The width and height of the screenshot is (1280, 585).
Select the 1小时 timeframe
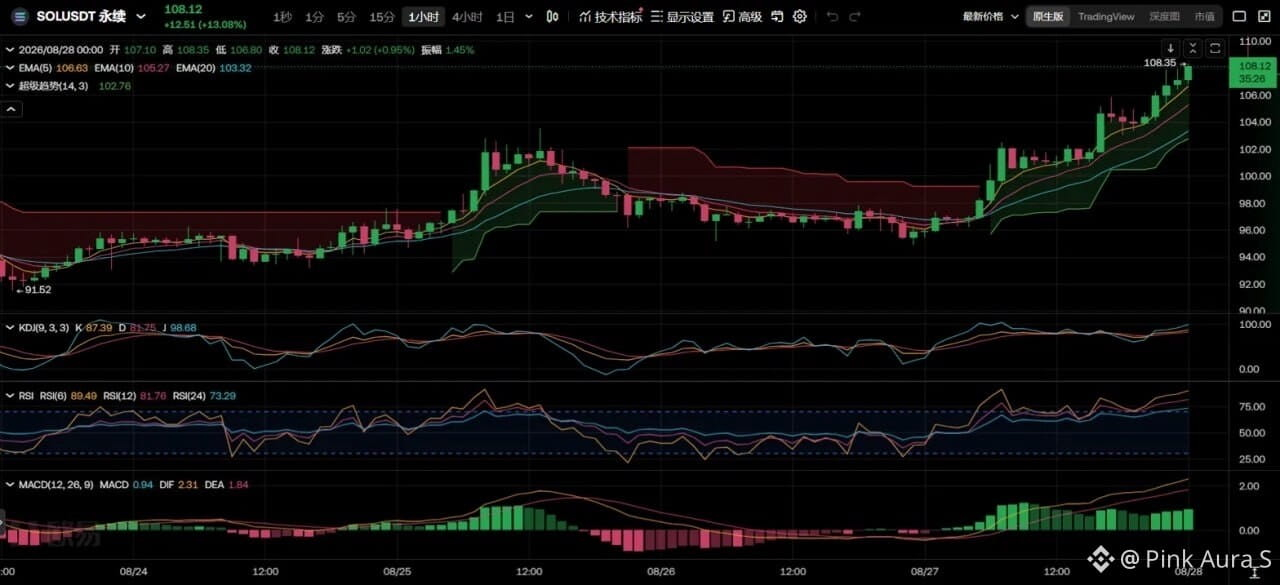click(424, 17)
